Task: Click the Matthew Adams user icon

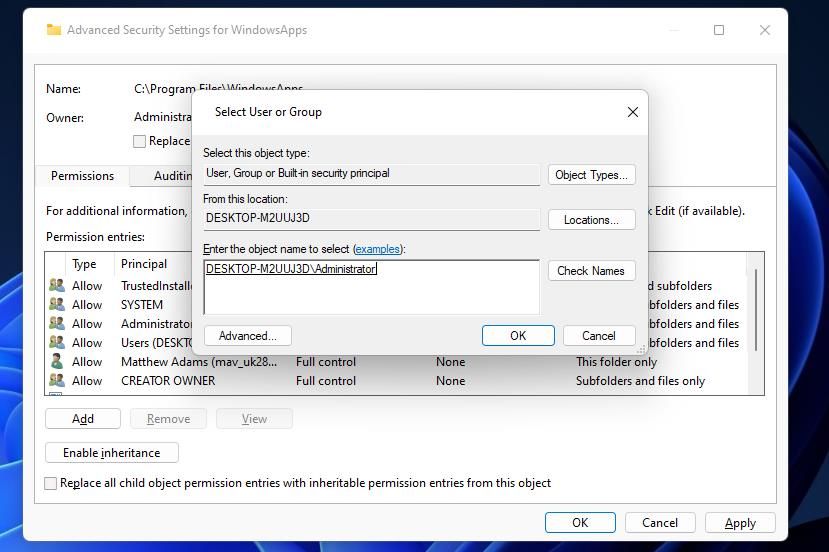Action: 57,361
